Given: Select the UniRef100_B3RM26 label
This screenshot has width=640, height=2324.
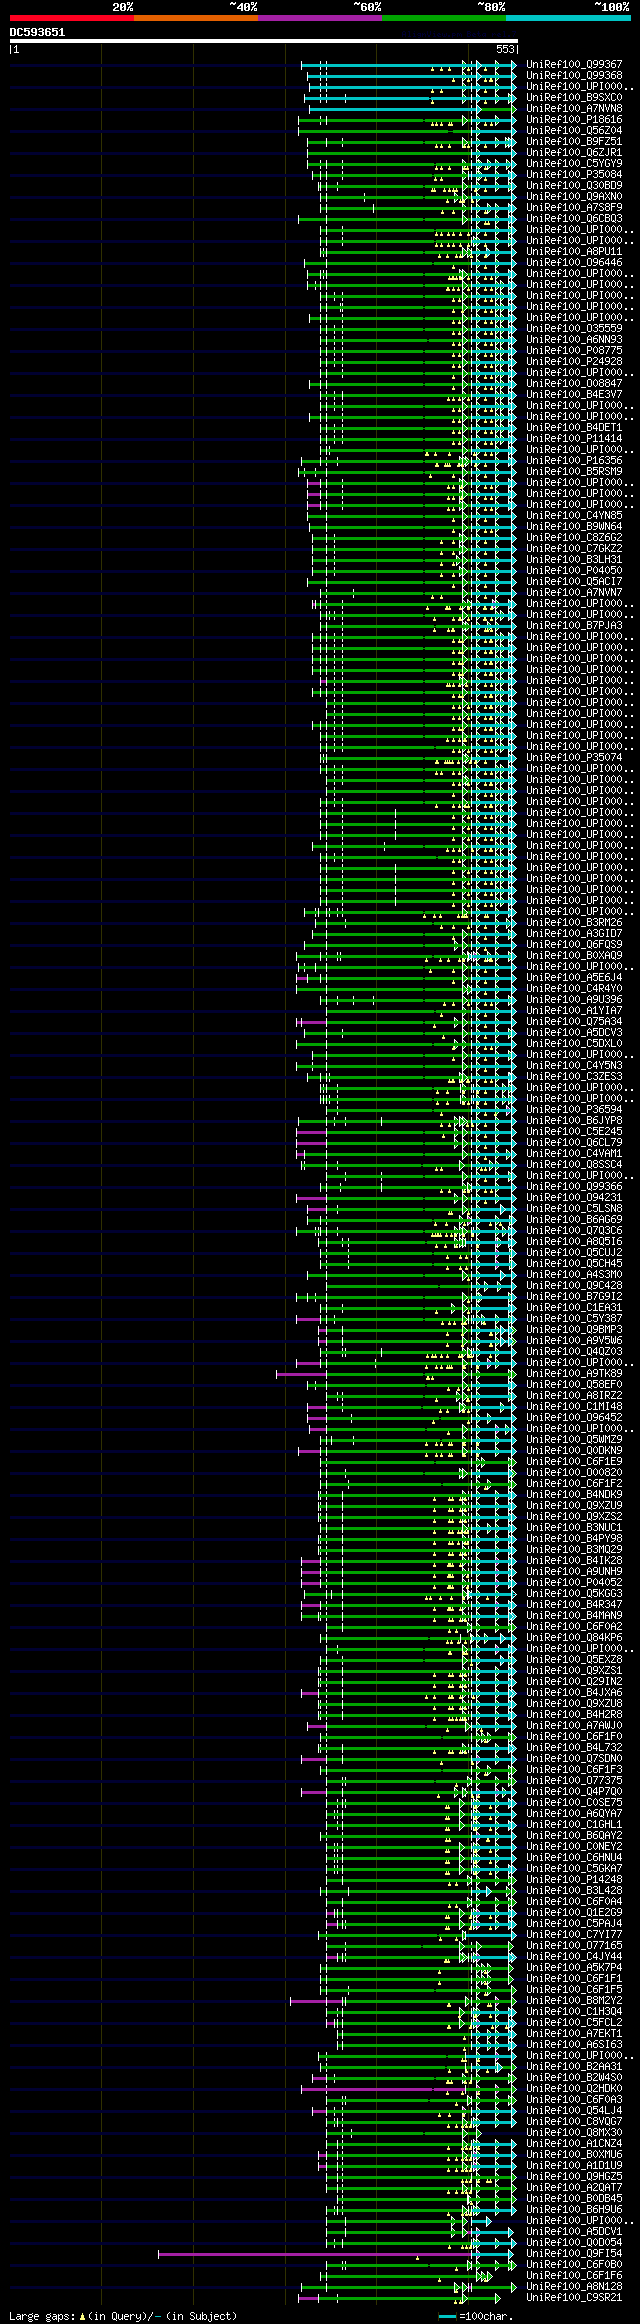Looking at the screenshot, I should click(574, 923).
